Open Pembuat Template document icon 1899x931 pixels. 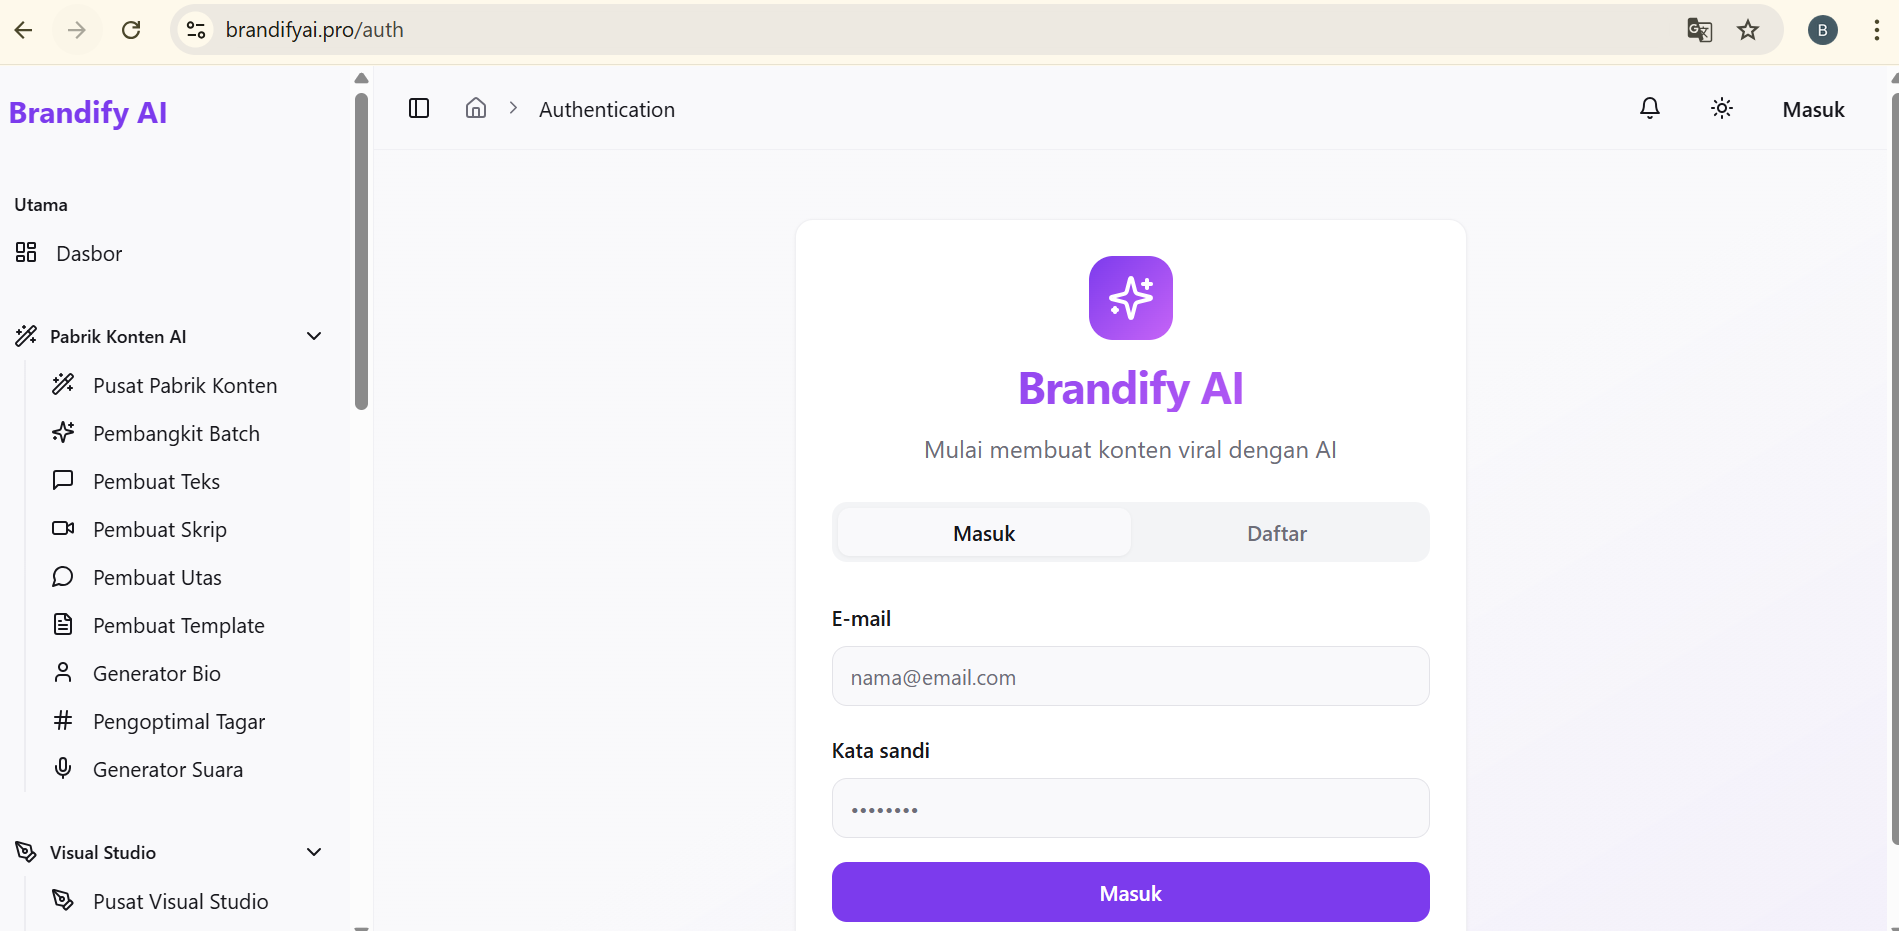coord(63,624)
